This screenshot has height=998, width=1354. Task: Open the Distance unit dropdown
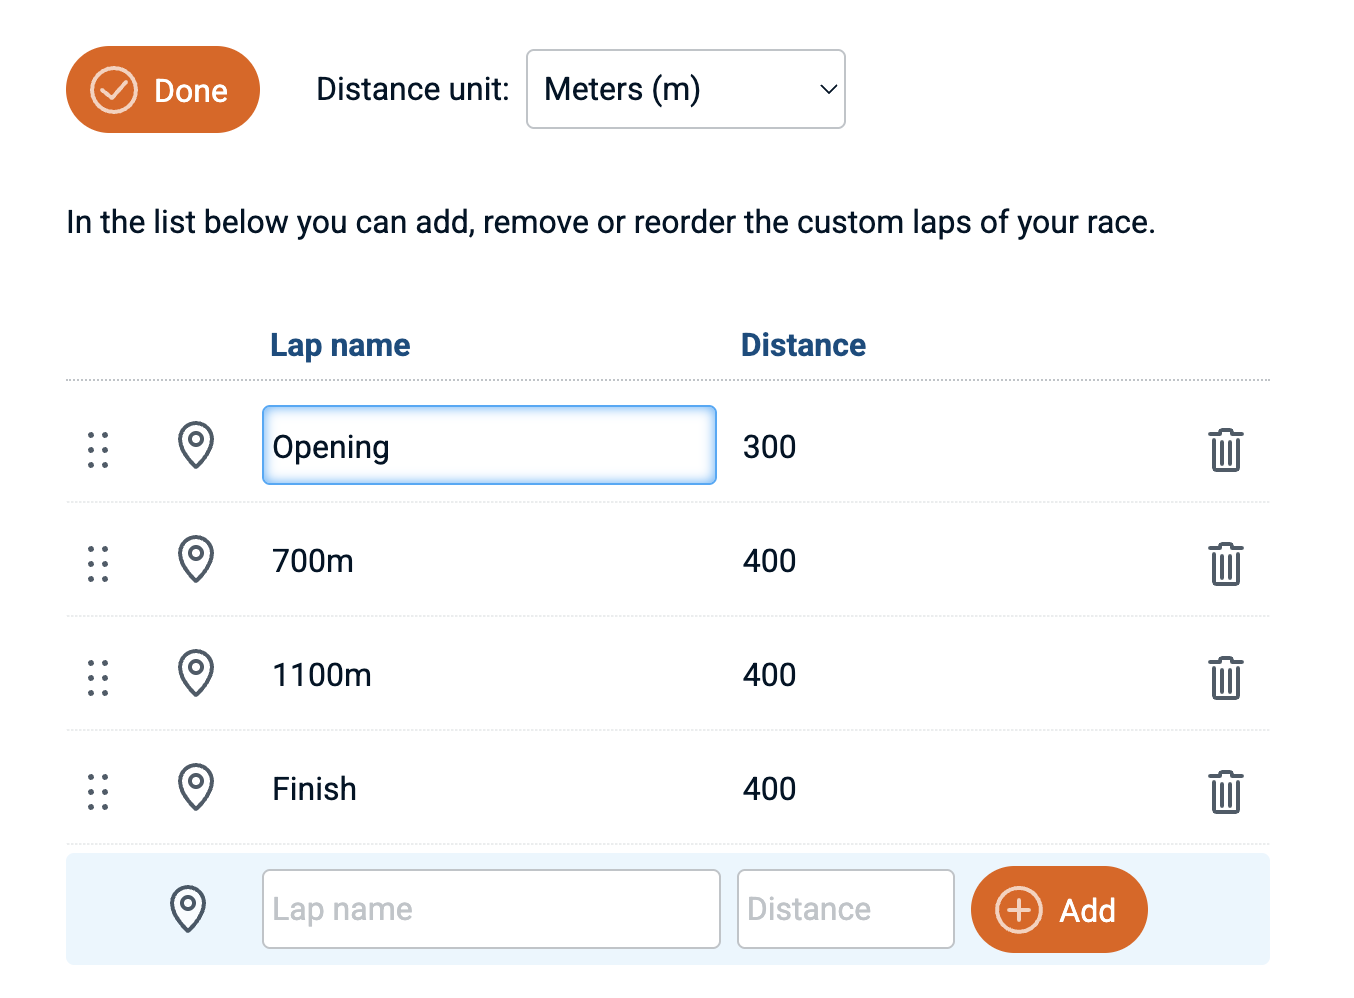tap(685, 89)
